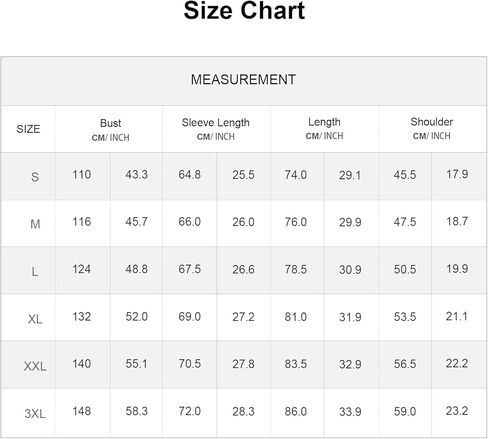Click the XL size row label
This screenshot has height=439, width=488.
35,319
